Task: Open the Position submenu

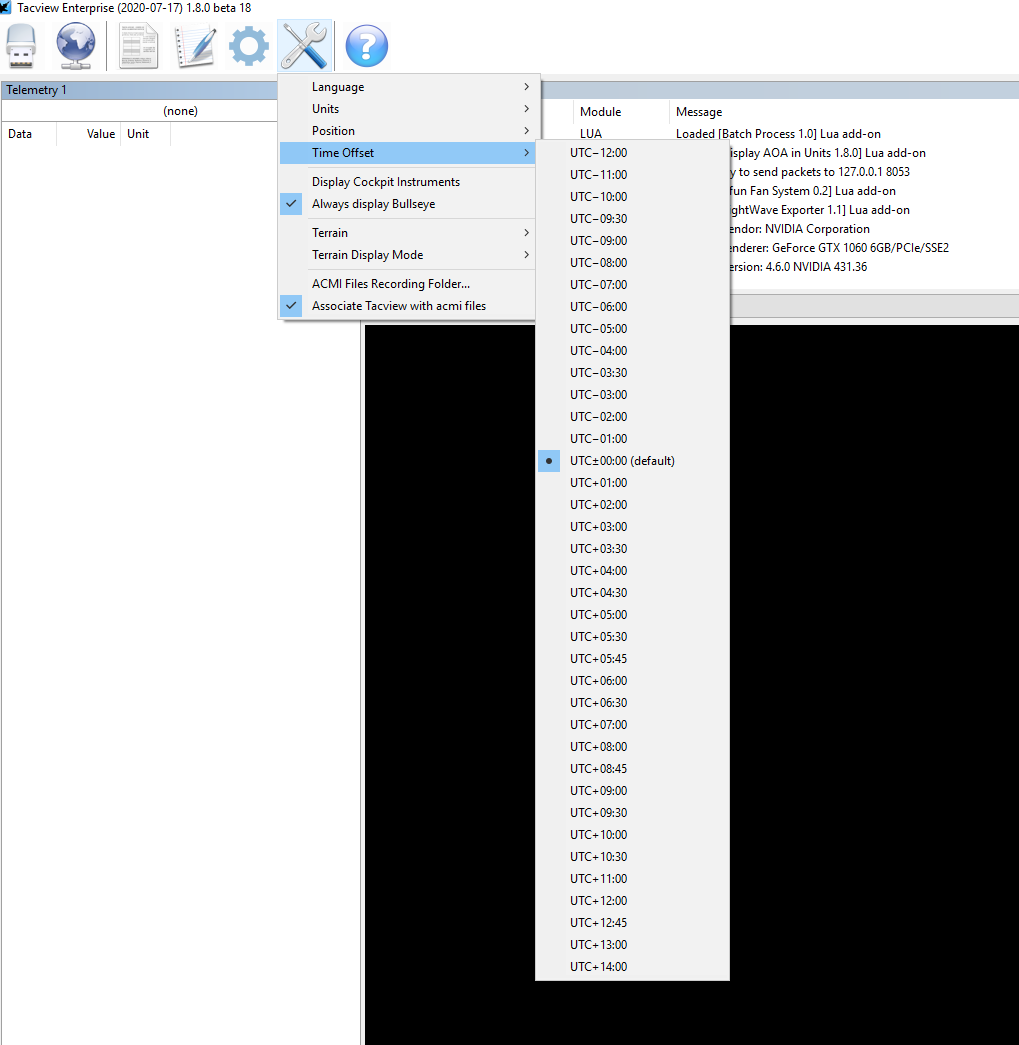Action: pyautogui.click(x=407, y=131)
